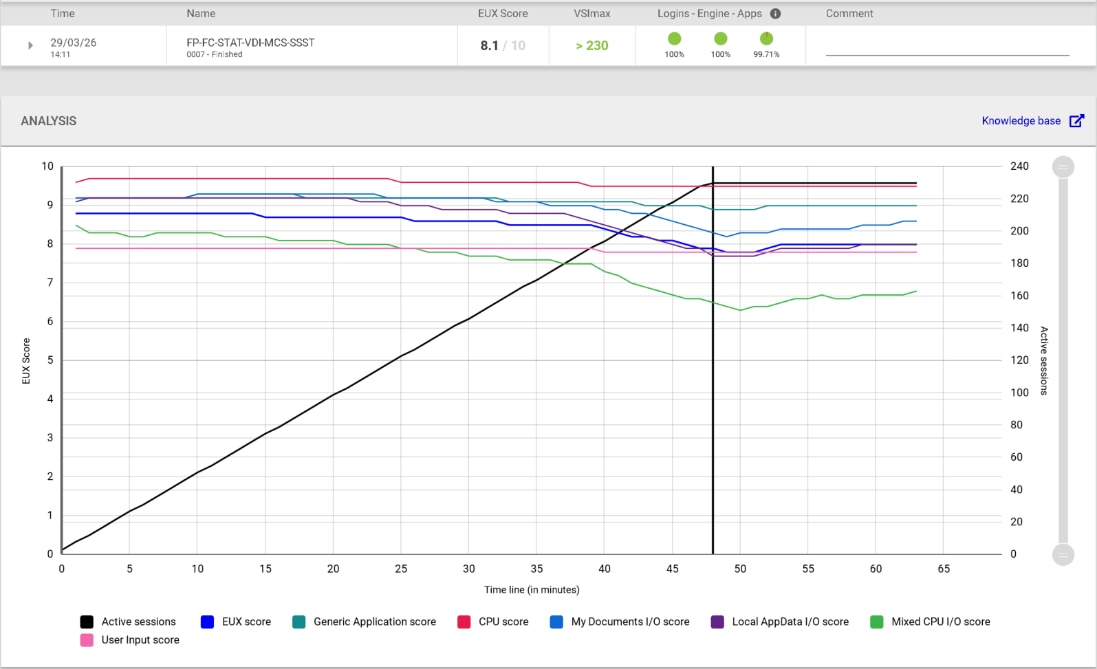The height and width of the screenshot is (669, 1097).
Task: Click the > 230 VSImax value
Action: 592,45
